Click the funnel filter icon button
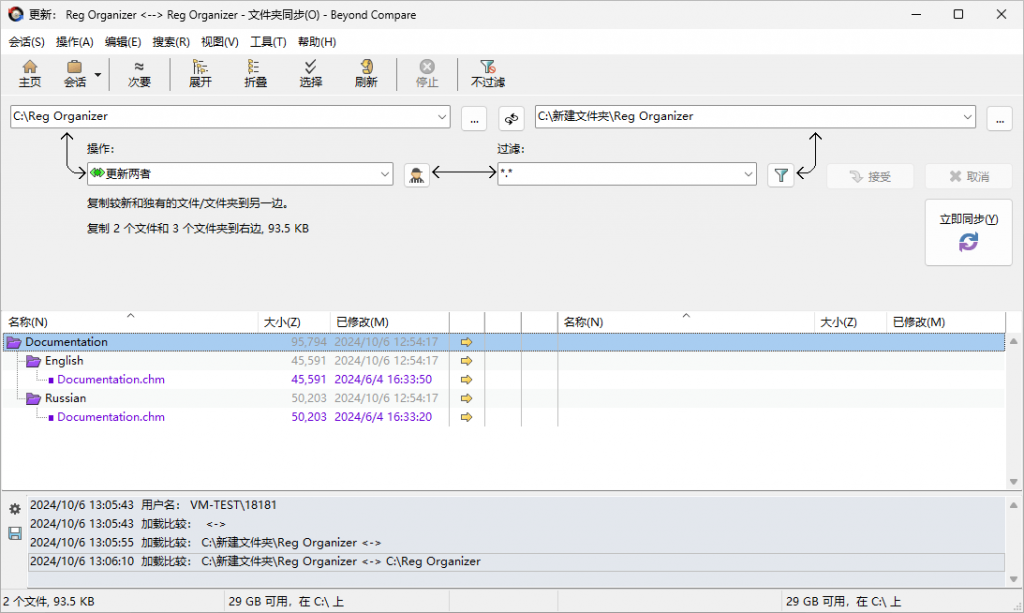 [x=780, y=175]
